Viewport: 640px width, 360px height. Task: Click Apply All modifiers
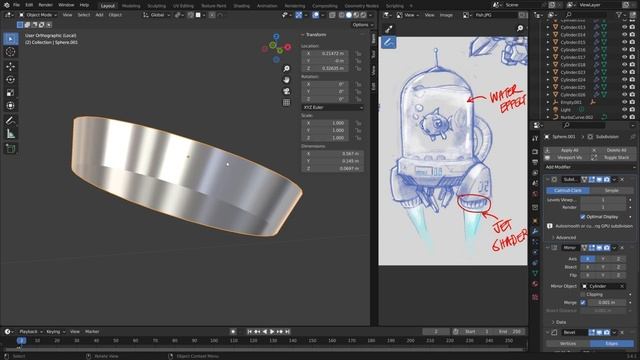pyautogui.click(x=569, y=150)
